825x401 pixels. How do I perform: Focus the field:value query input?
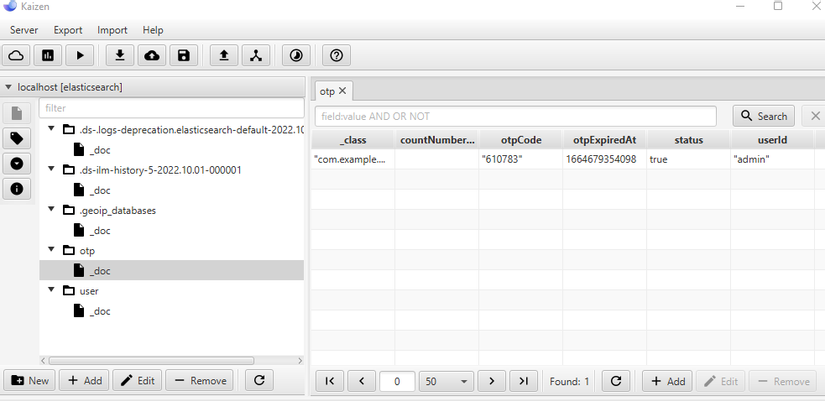pos(516,116)
